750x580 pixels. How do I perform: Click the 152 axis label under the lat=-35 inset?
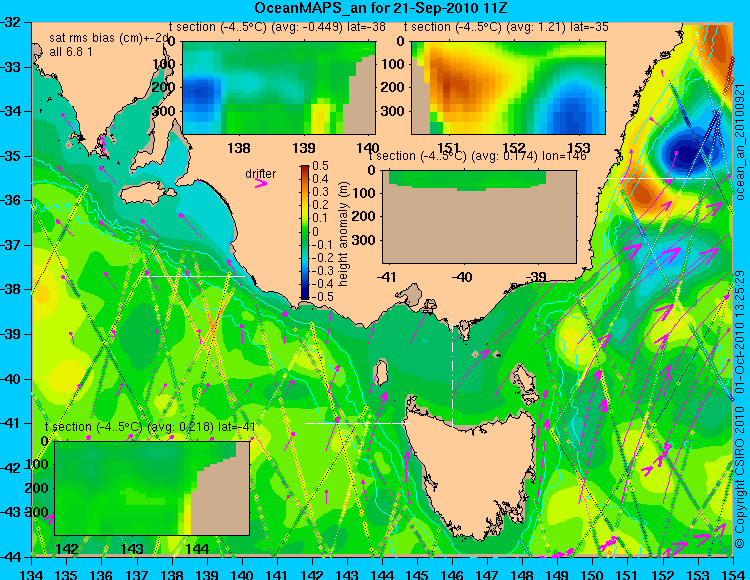[514, 148]
